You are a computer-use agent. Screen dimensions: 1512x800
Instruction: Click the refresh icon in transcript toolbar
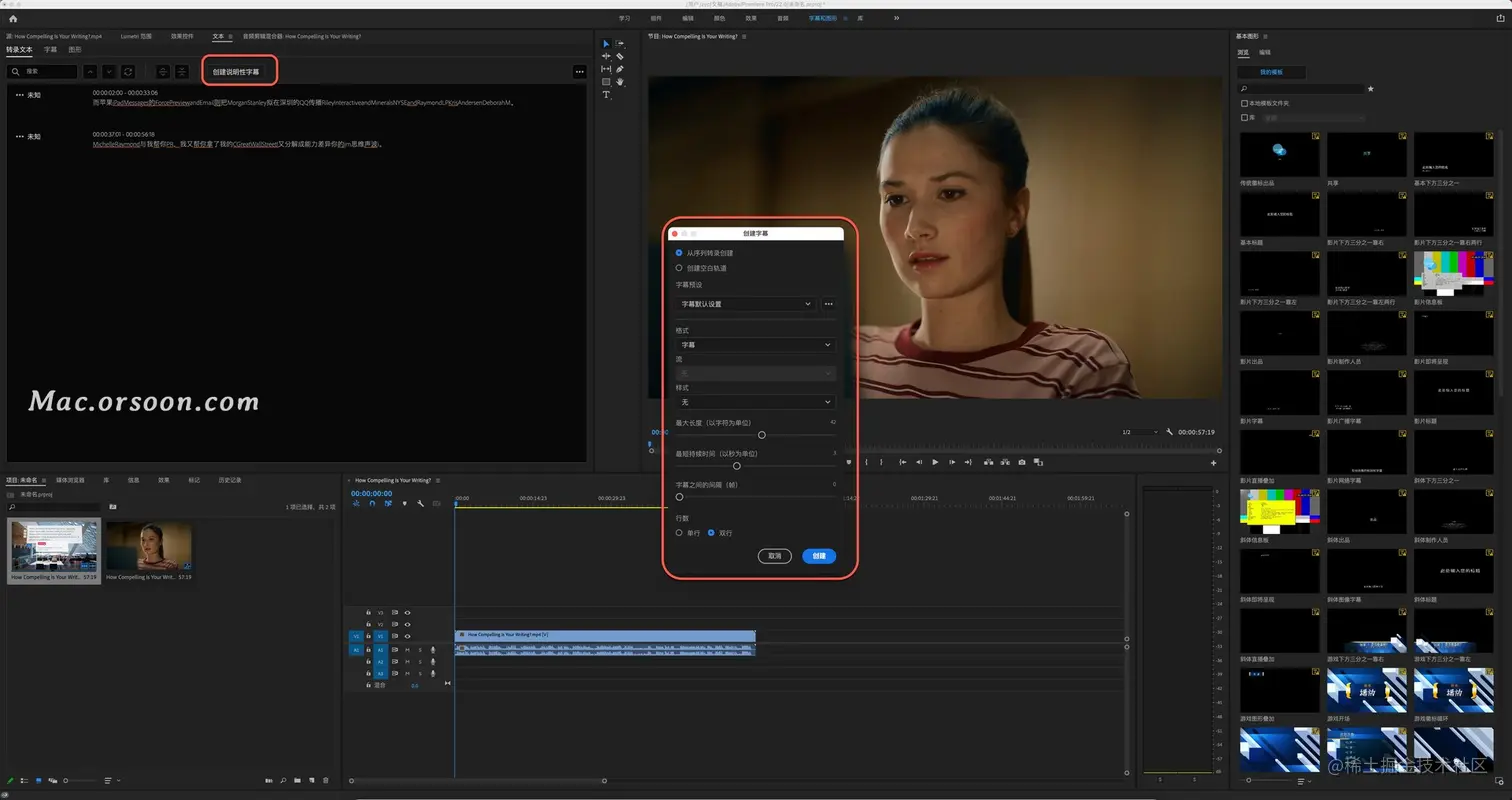click(128, 72)
